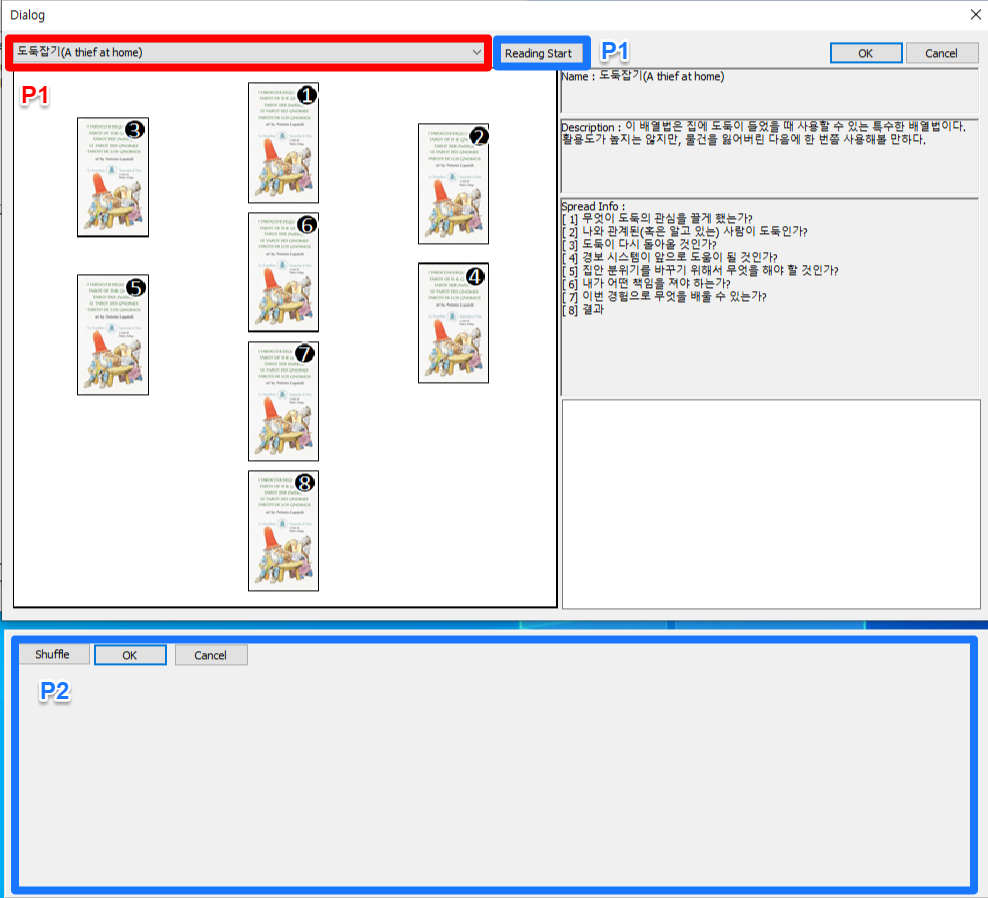Click Cancel in the top dialog

[941, 54]
